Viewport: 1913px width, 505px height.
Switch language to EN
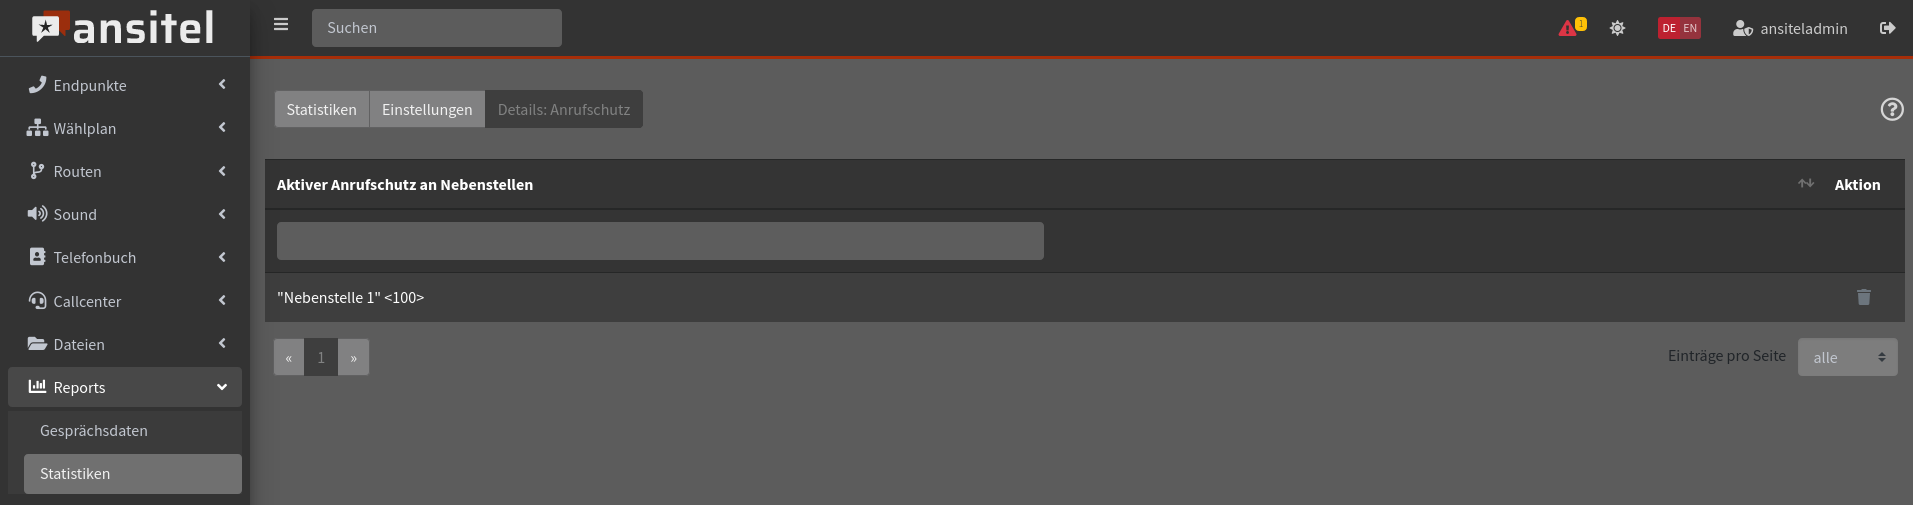point(1690,28)
